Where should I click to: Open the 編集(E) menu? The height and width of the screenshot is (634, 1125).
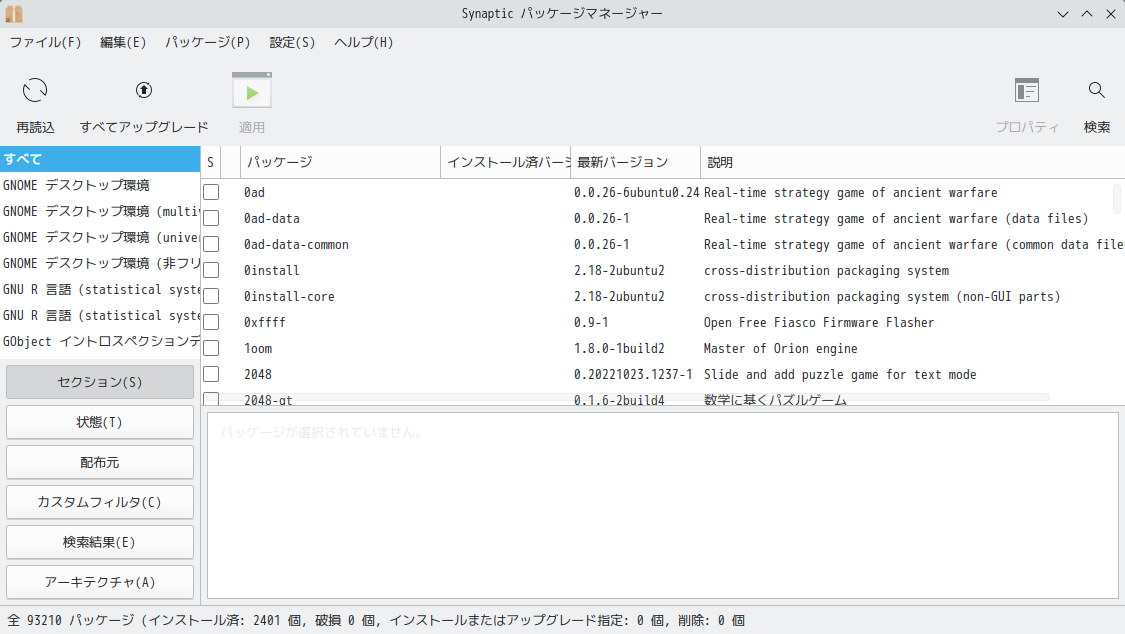(123, 42)
